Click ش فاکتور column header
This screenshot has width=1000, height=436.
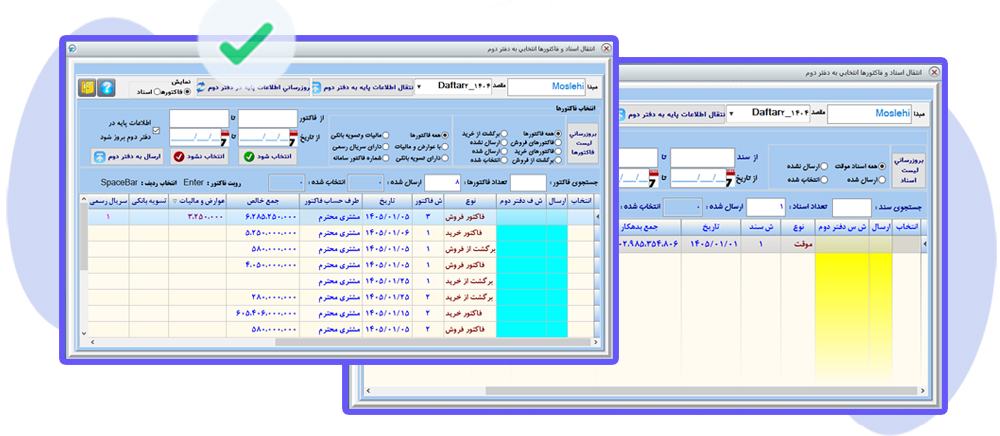[x=429, y=201]
